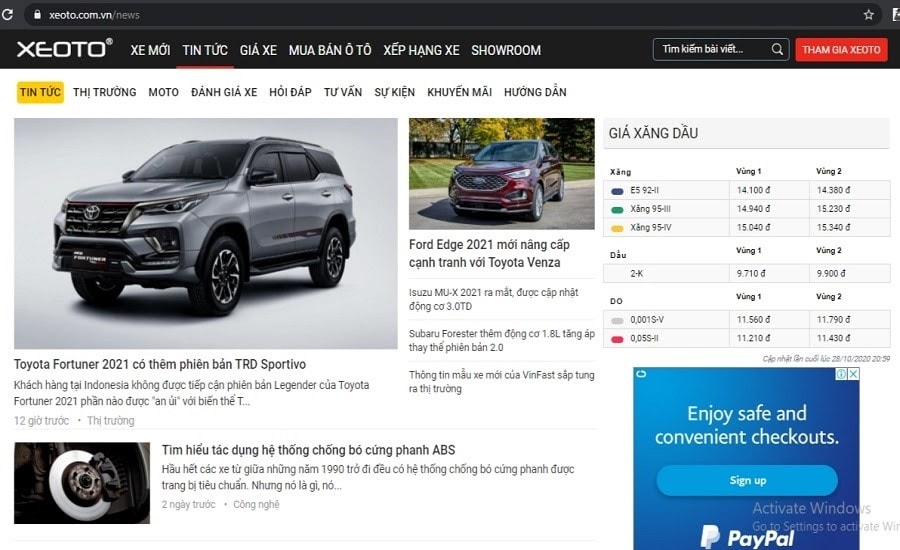Switch to the MOTO tab
The height and width of the screenshot is (550, 900).
point(164,92)
